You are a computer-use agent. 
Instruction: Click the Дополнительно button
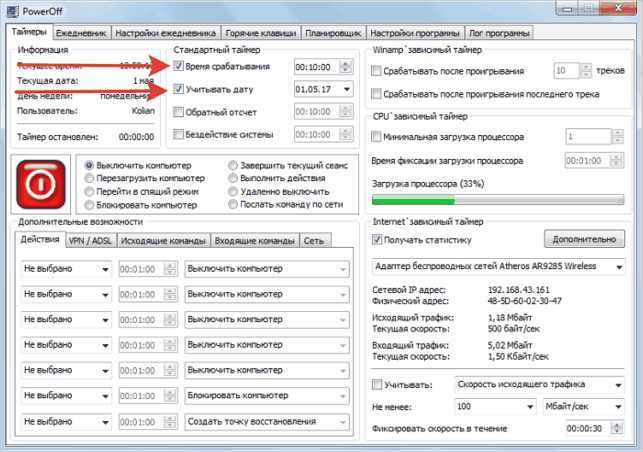click(x=584, y=239)
